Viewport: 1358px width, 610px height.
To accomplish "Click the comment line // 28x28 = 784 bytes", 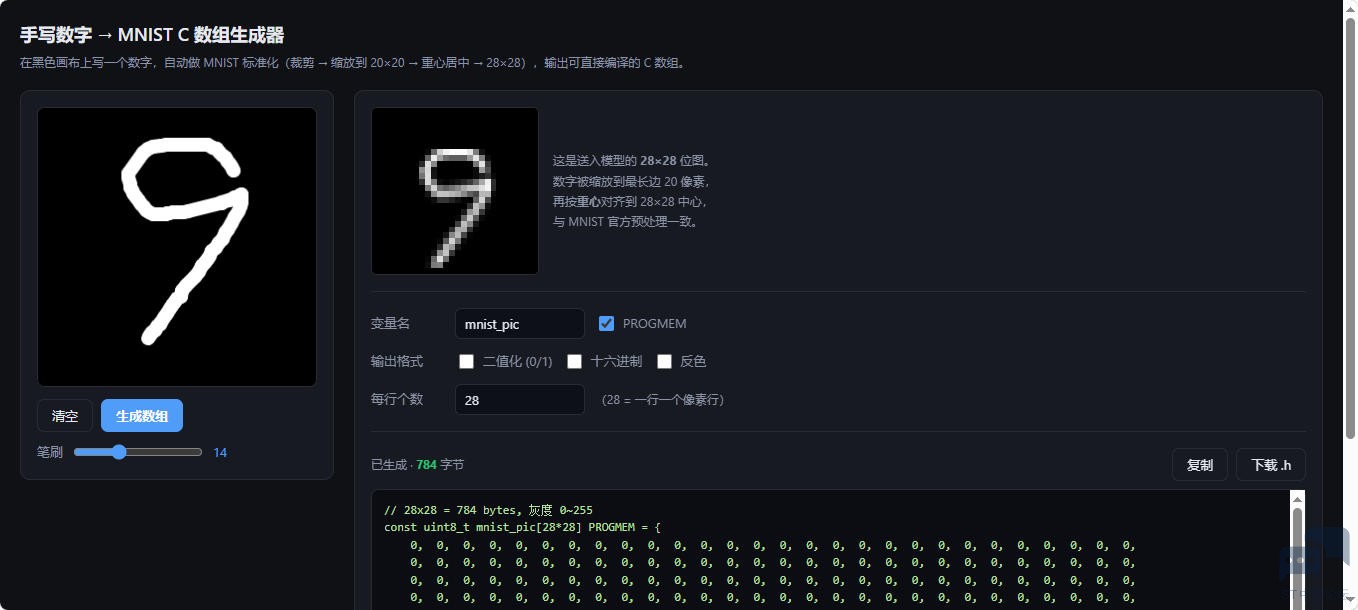I will tap(488, 510).
